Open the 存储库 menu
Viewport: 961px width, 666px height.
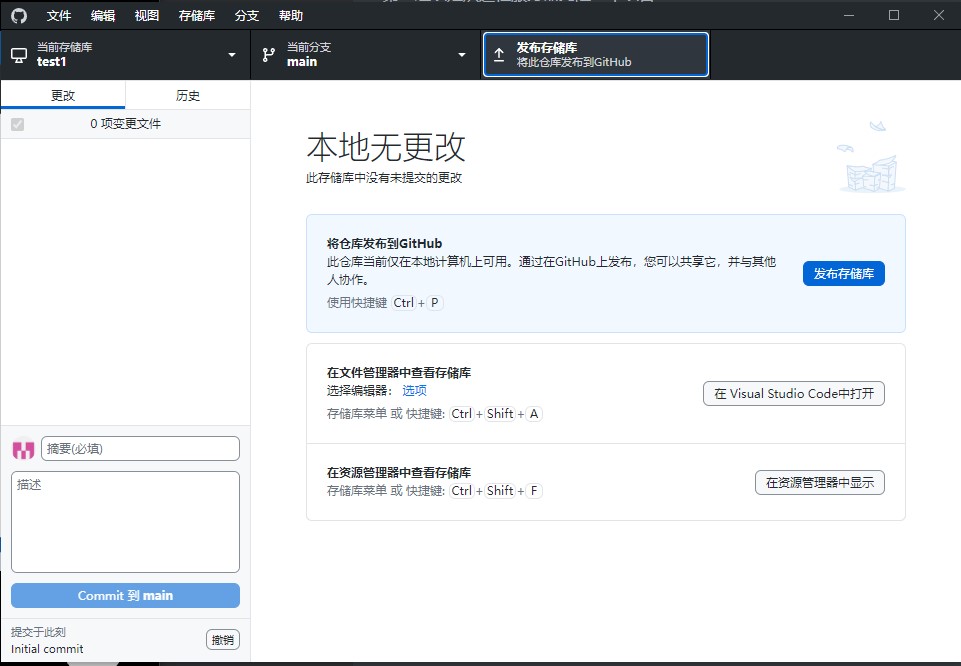click(x=196, y=16)
